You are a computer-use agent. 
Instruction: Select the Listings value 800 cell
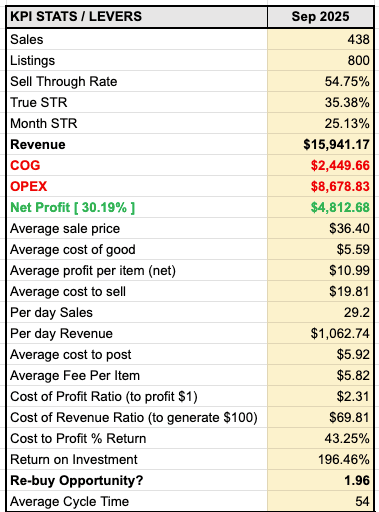[320, 60]
